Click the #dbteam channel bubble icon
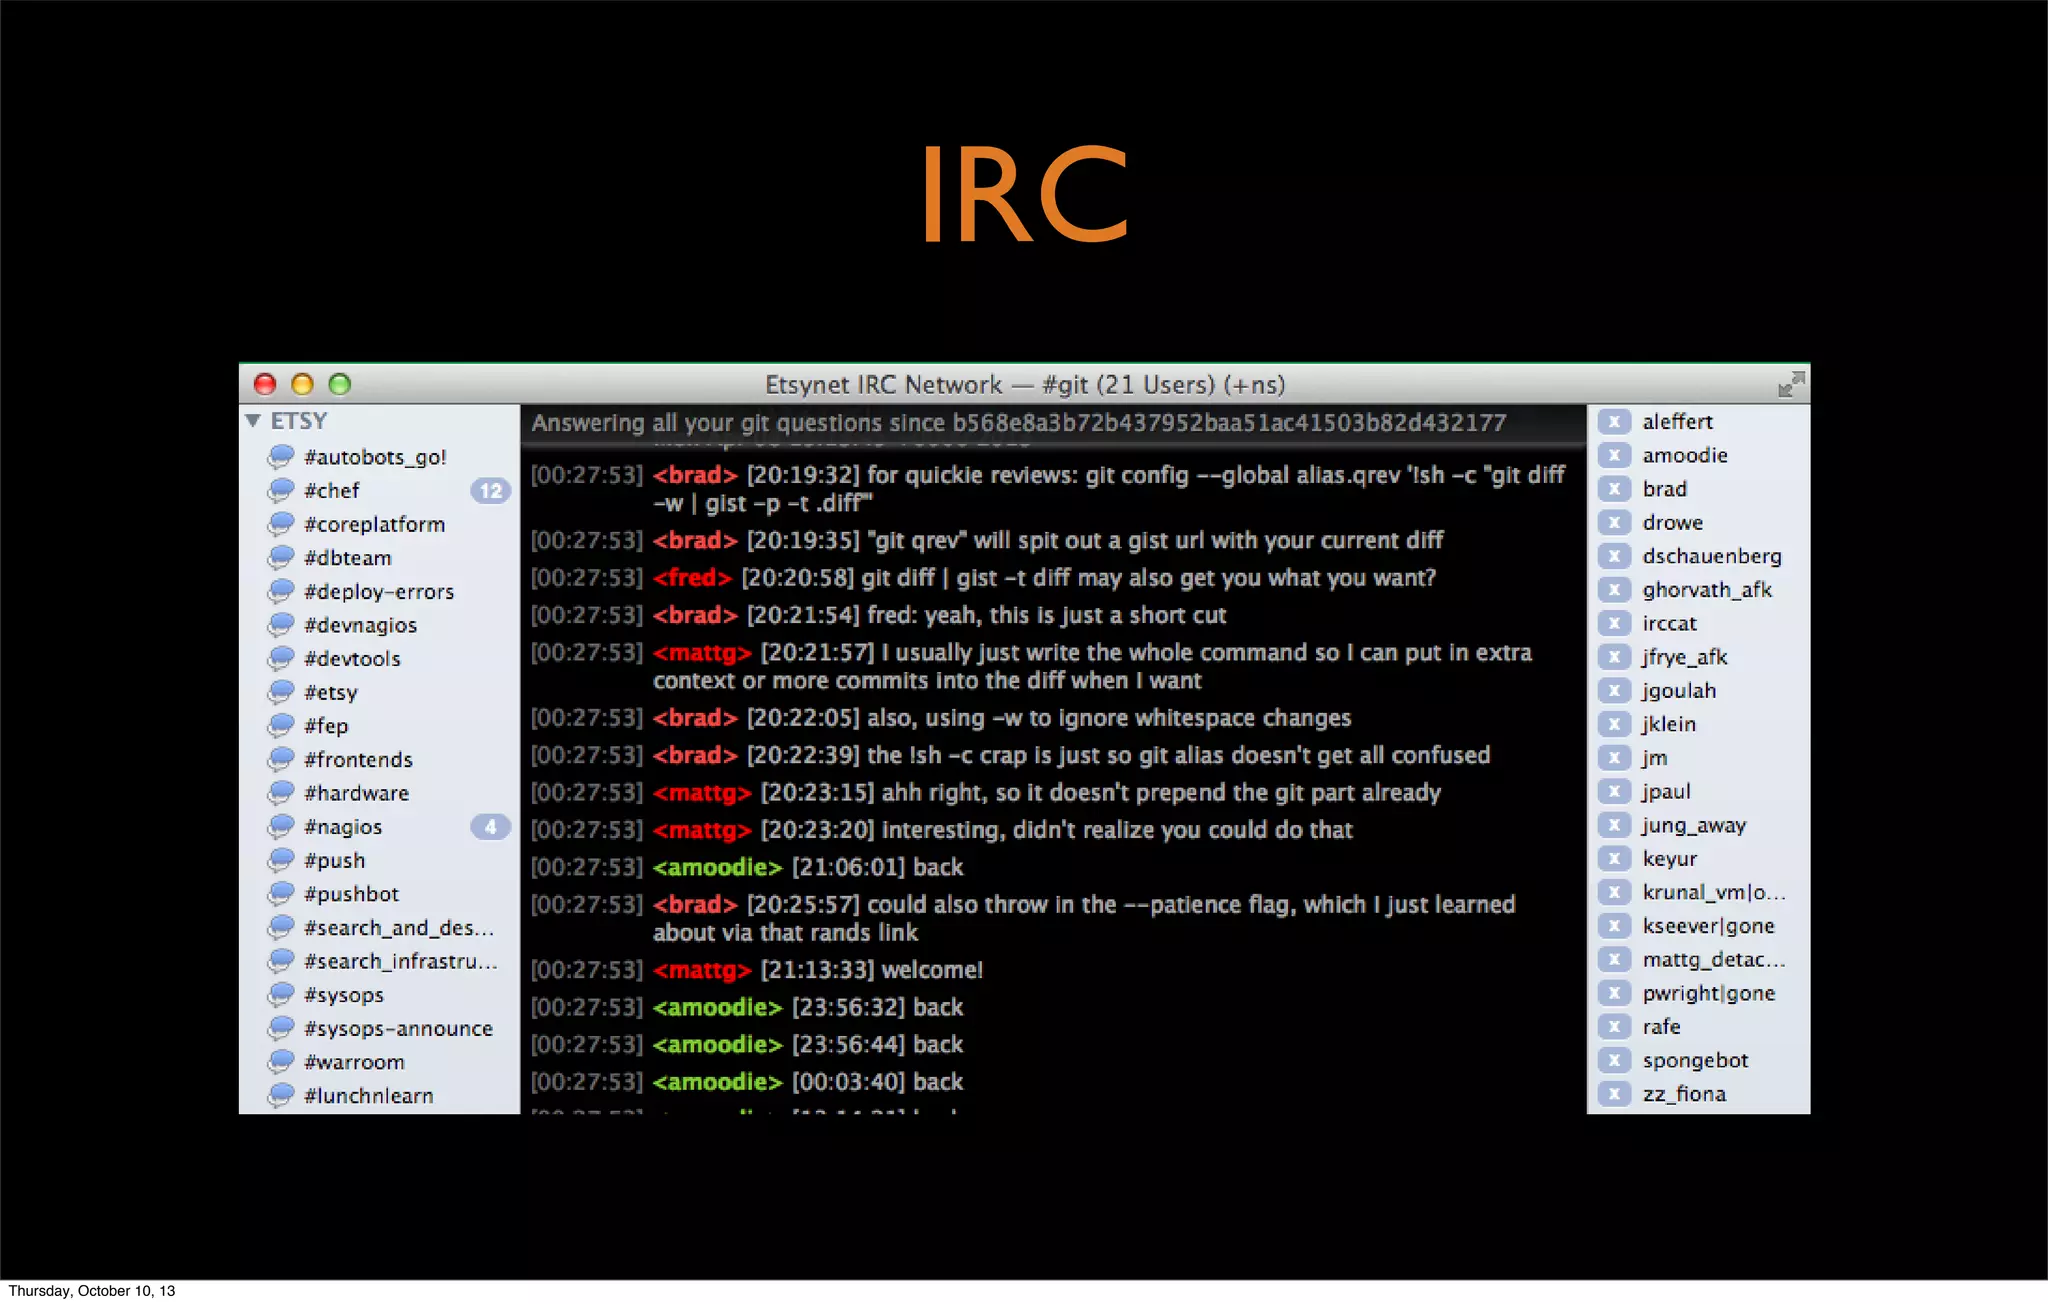 pyautogui.click(x=281, y=558)
